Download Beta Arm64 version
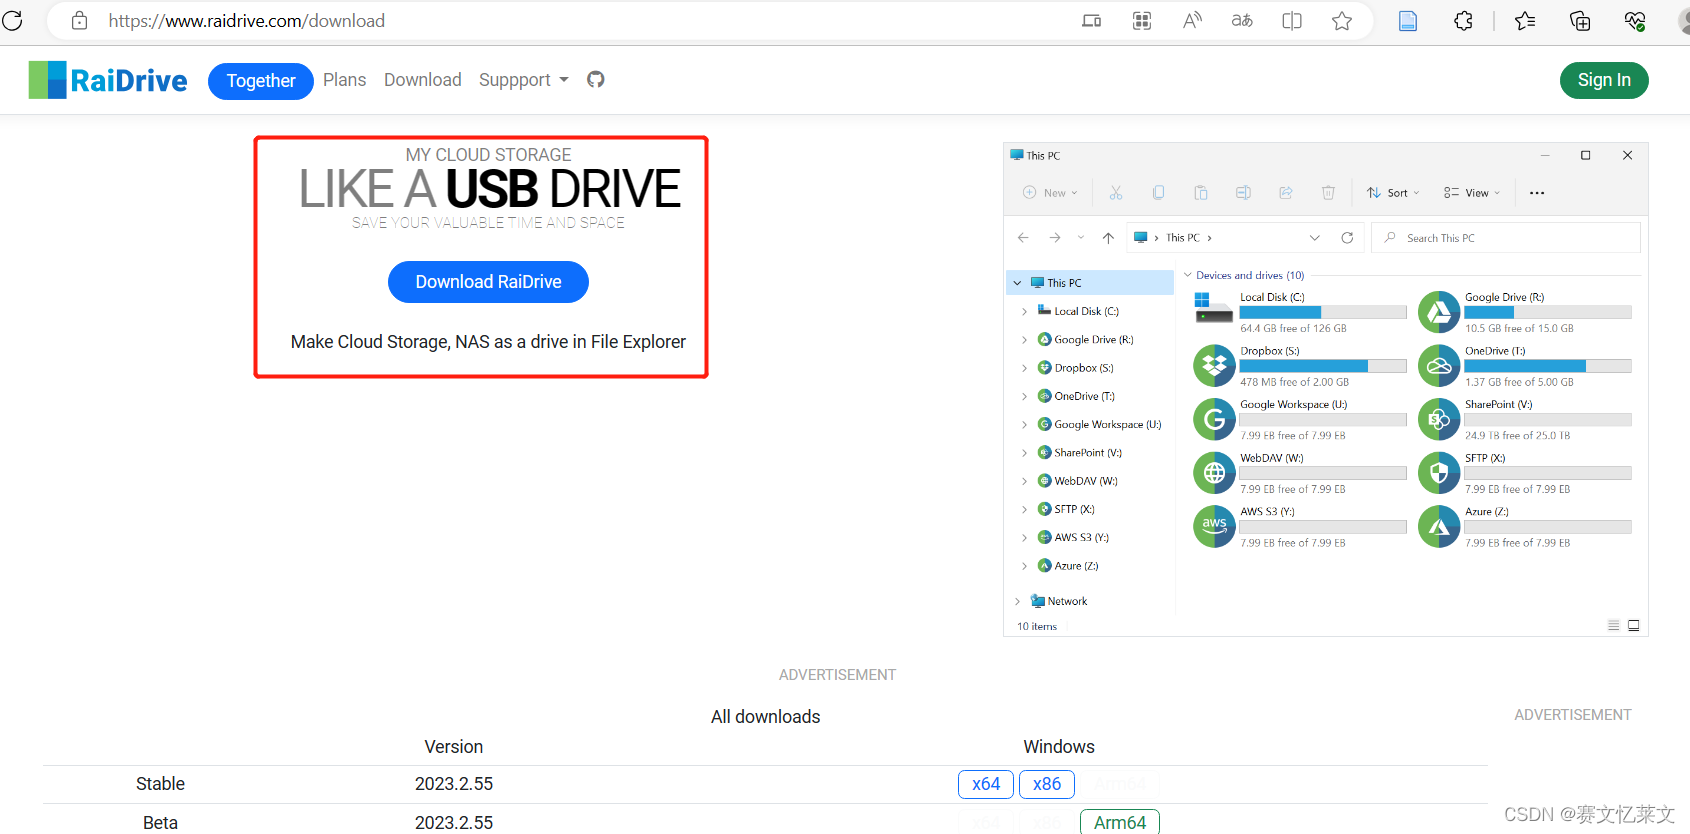Viewport: 1690px width, 834px height. 1120,822
